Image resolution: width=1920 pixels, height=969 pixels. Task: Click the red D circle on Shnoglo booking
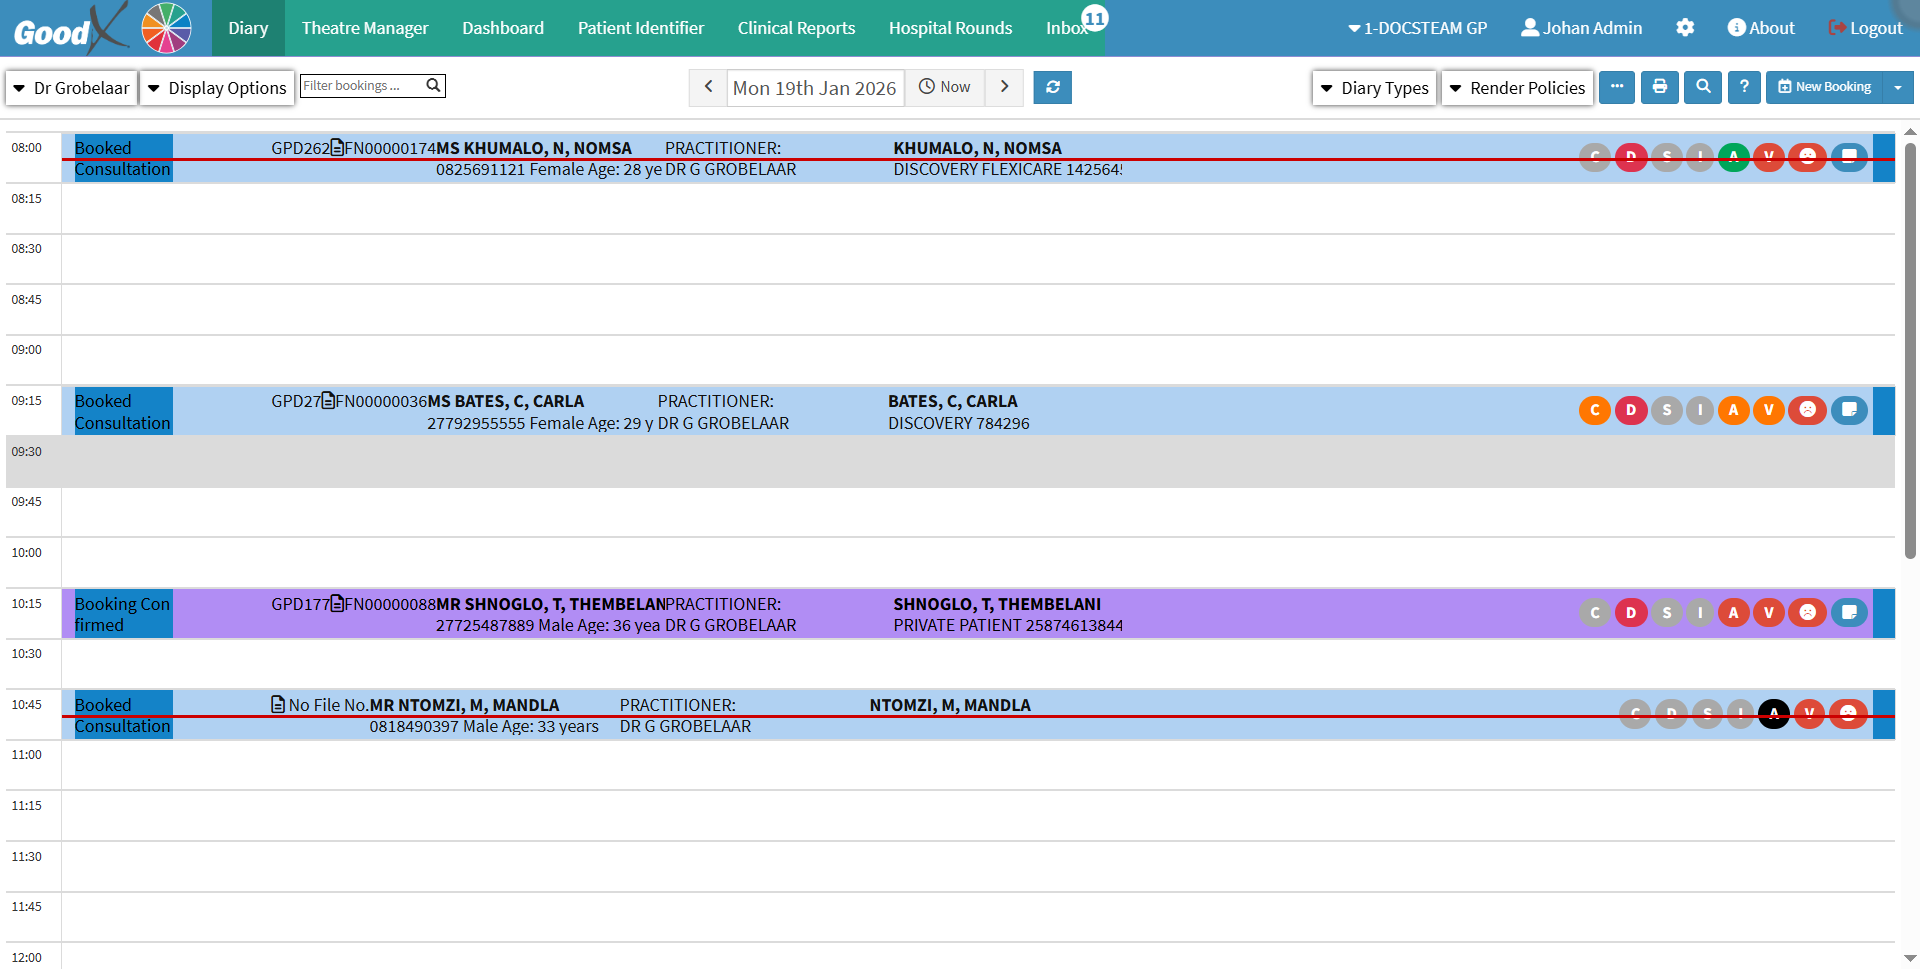(1630, 612)
